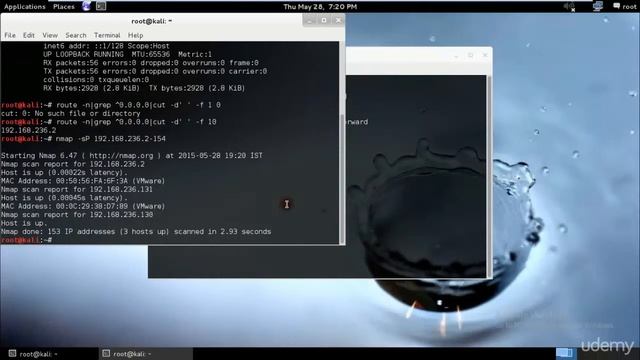Click the 'inet6 addr: ::1/128 Scope:Host' line
Image resolution: width=640 pixels, height=360 pixels.
click(106, 46)
